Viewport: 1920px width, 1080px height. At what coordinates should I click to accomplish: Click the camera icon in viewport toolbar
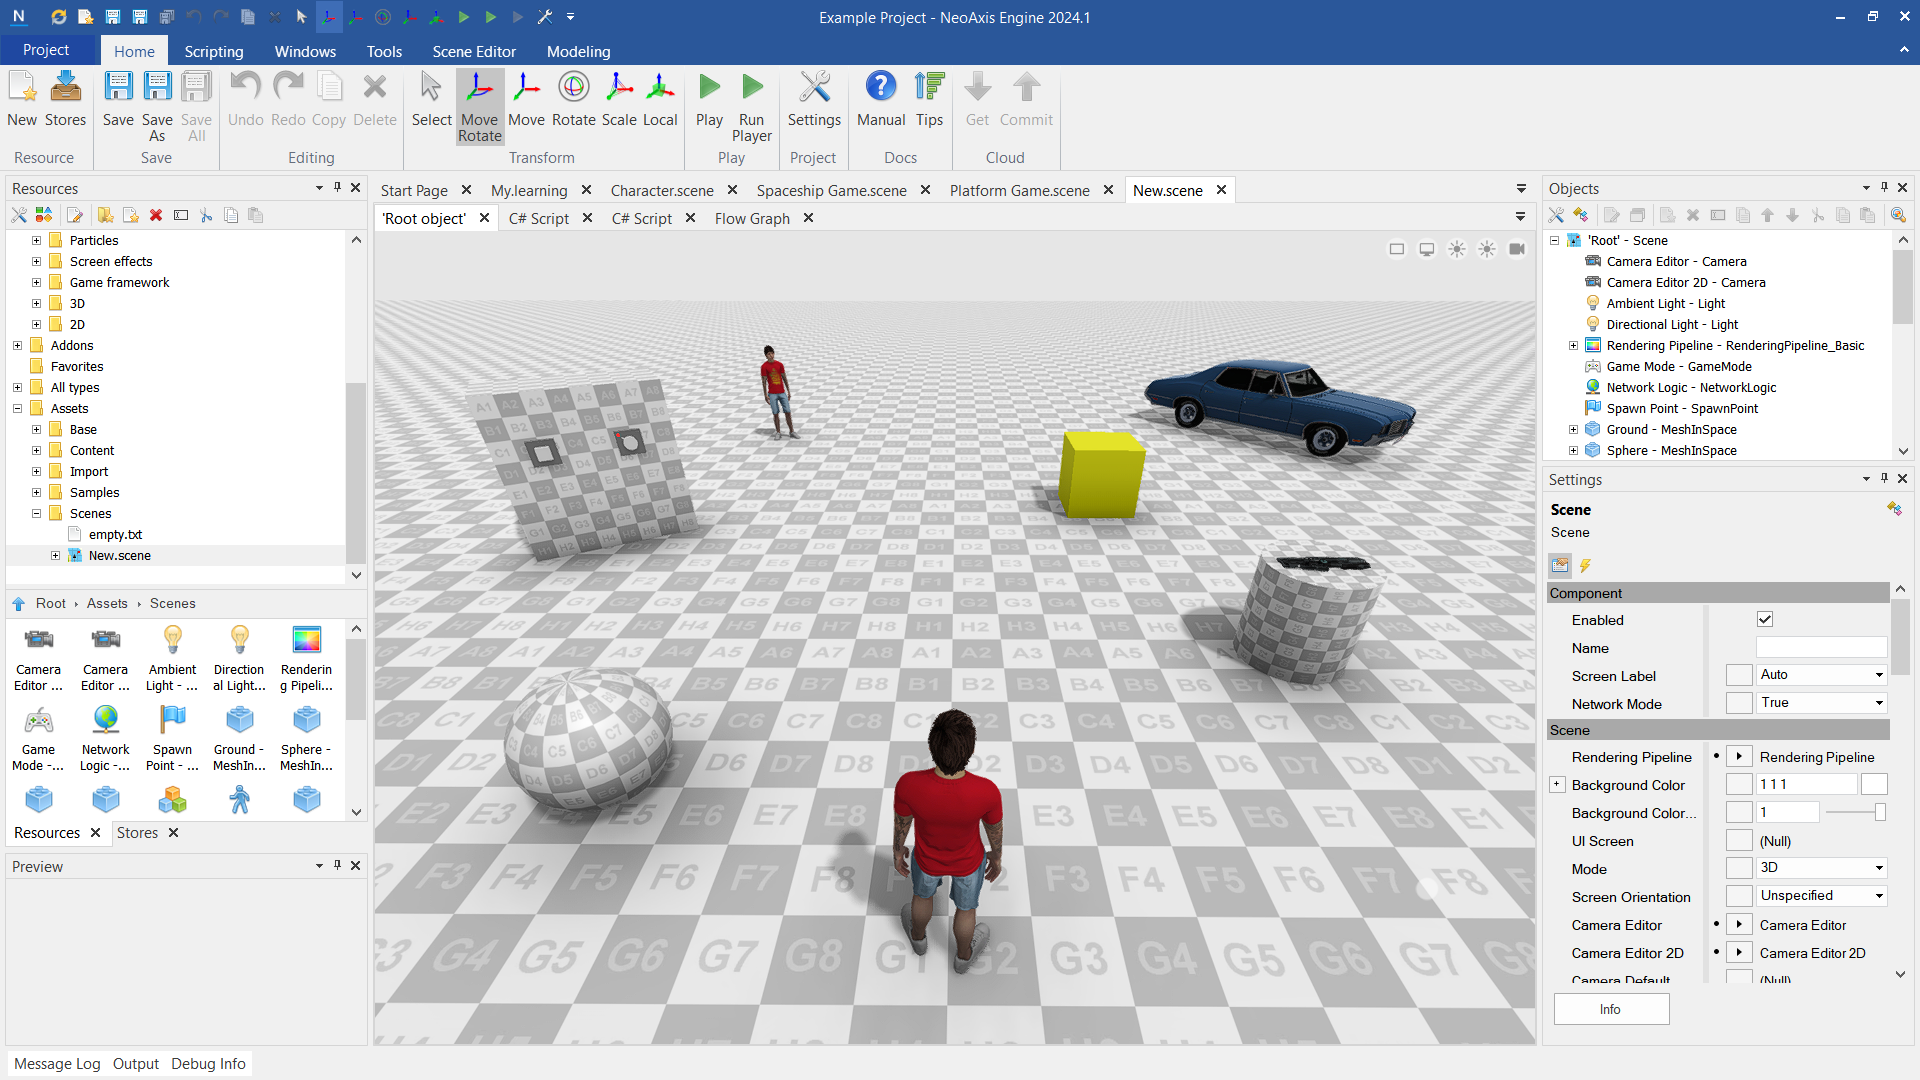[x=1517, y=249]
